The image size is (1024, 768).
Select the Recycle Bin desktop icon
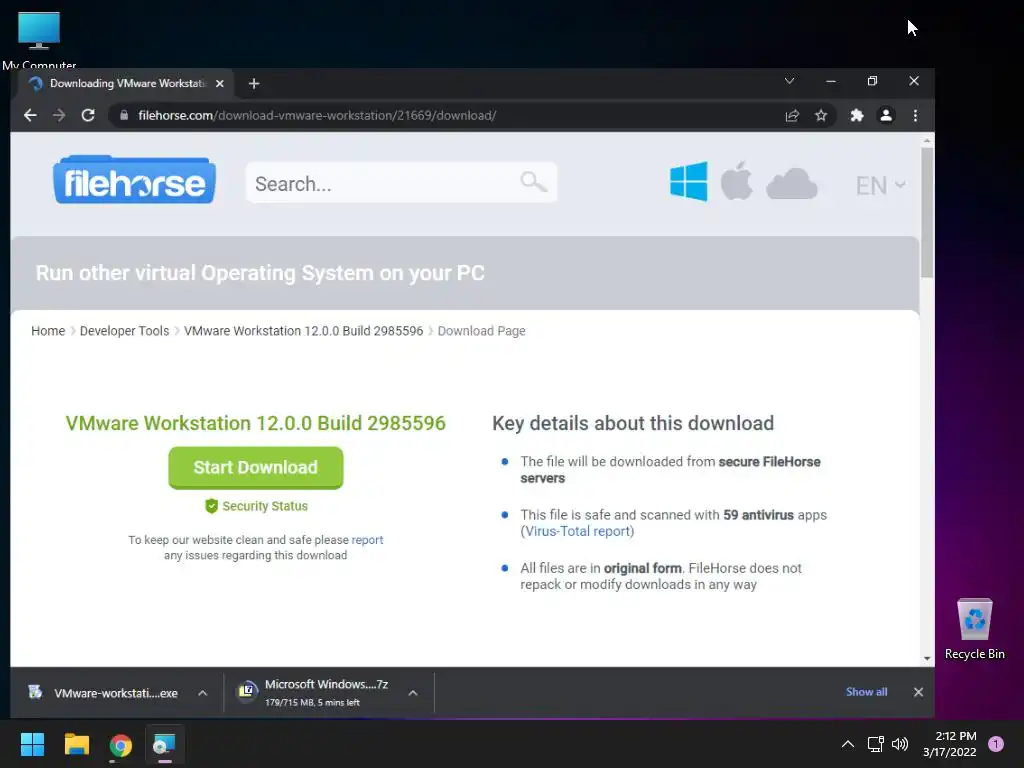974,629
